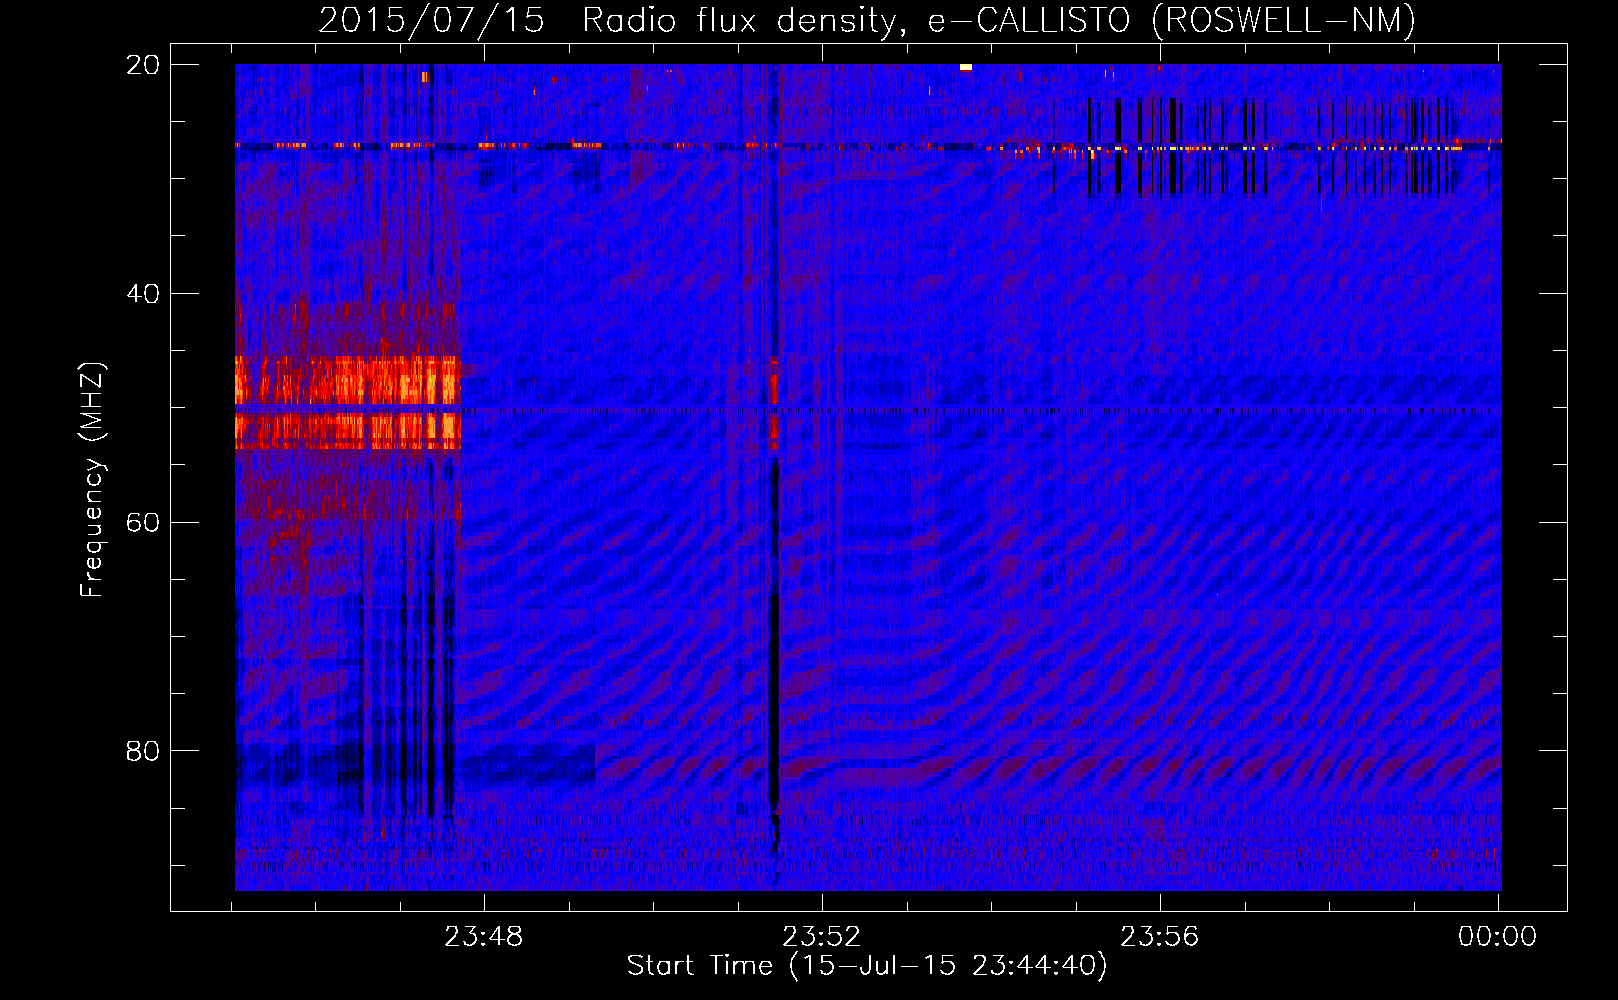Viewport: 1618px width, 1000px height.
Task: Click the '23:48' time tick label
Action: click(484, 937)
